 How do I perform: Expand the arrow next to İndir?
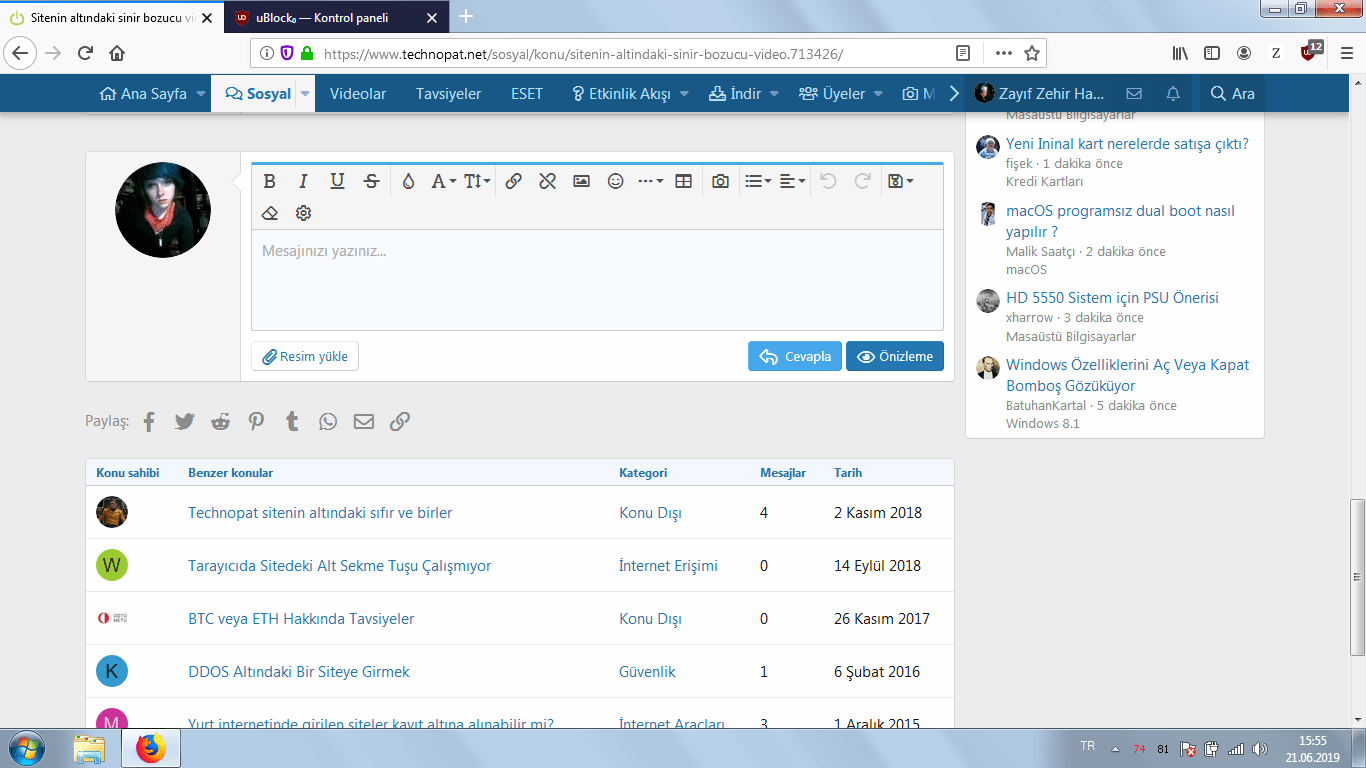(773, 94)
